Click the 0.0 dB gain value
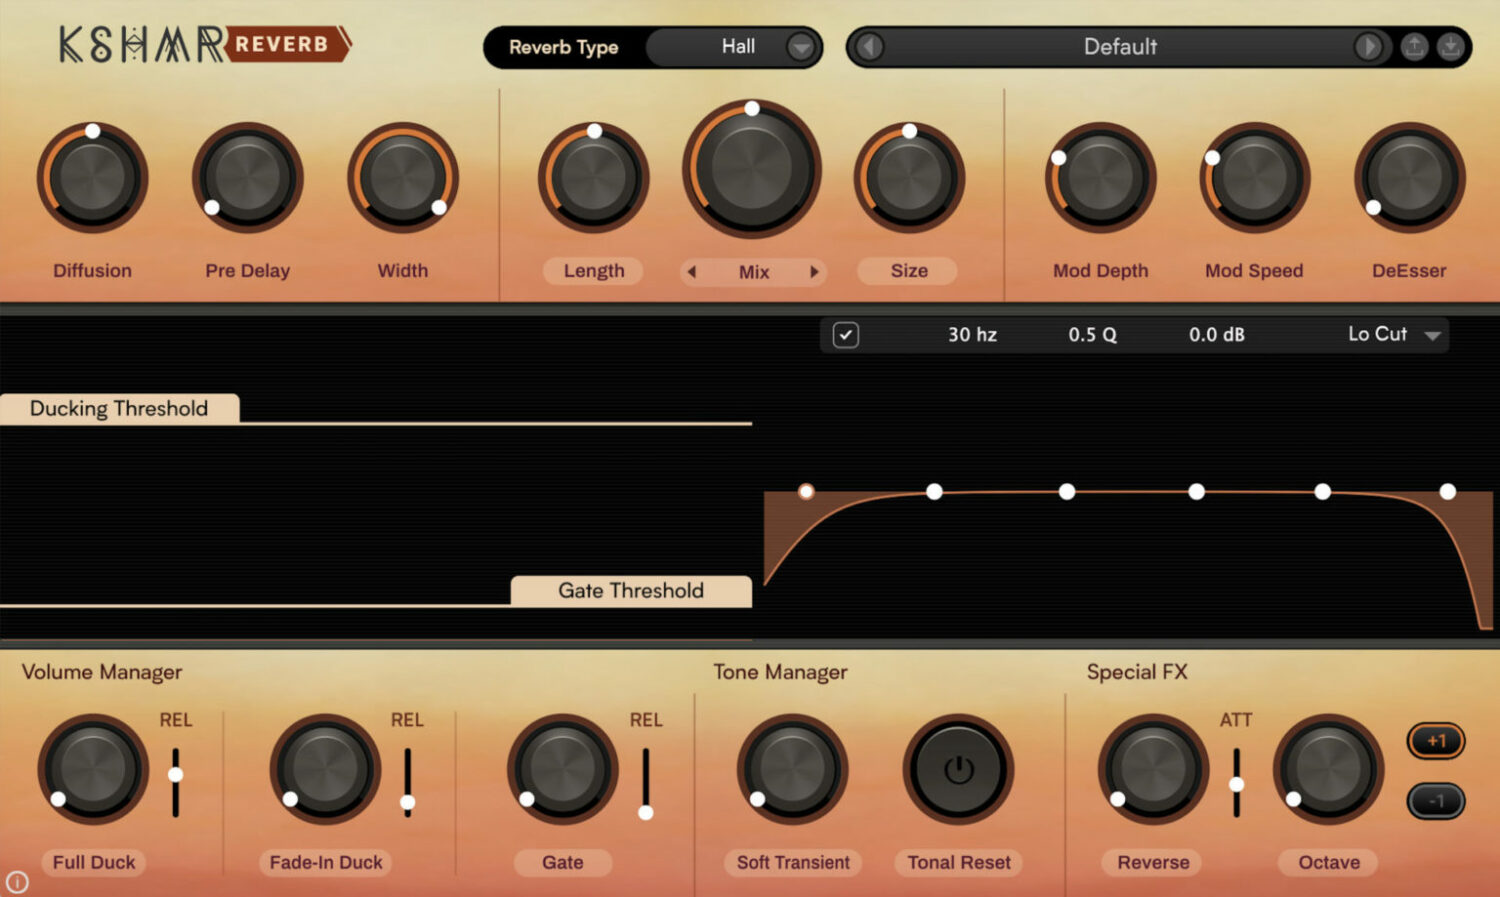Image resolution: width=1500 pixels, height=897 pixels. tap(1216, 335)
